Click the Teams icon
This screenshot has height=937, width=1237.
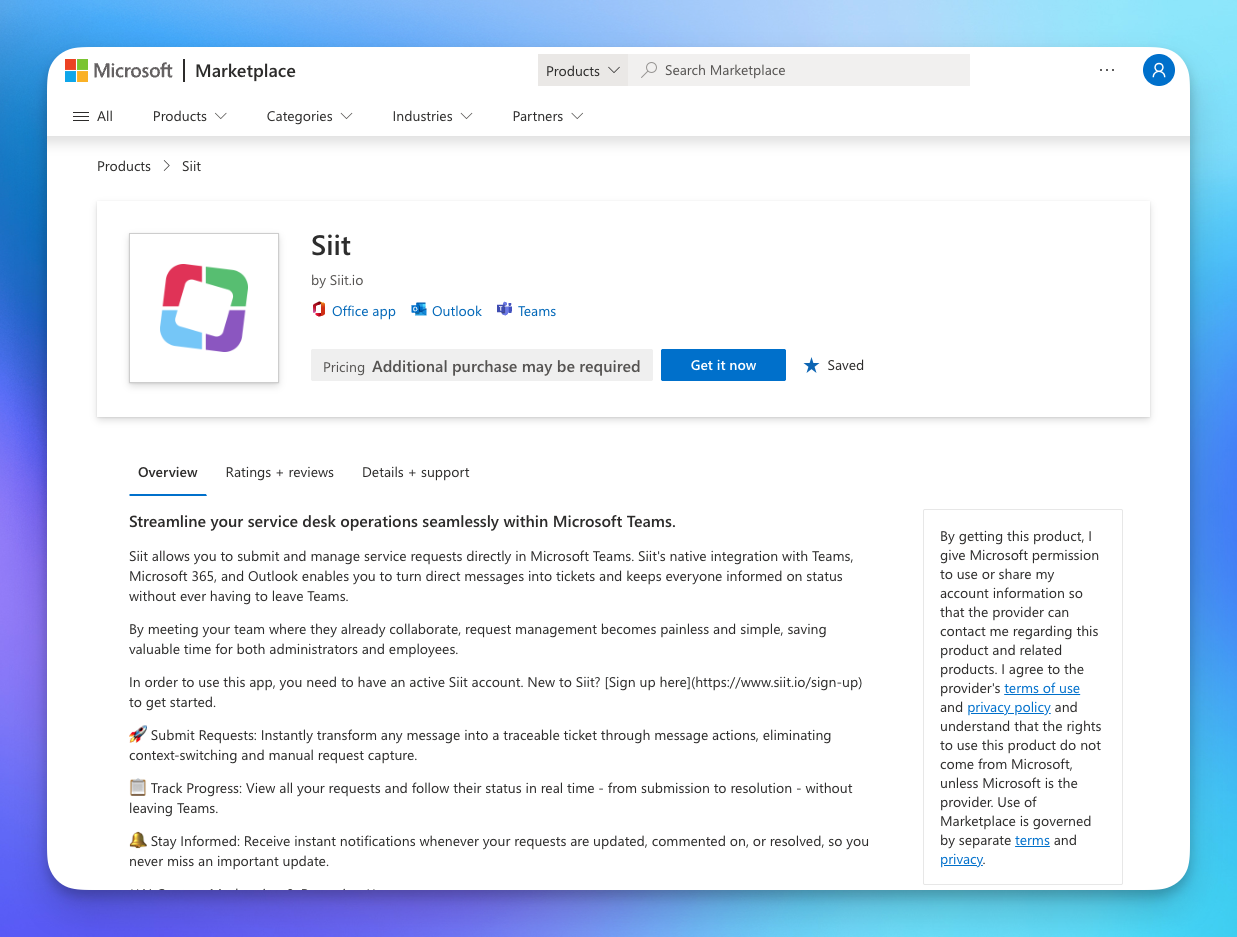tap(505, 310)
